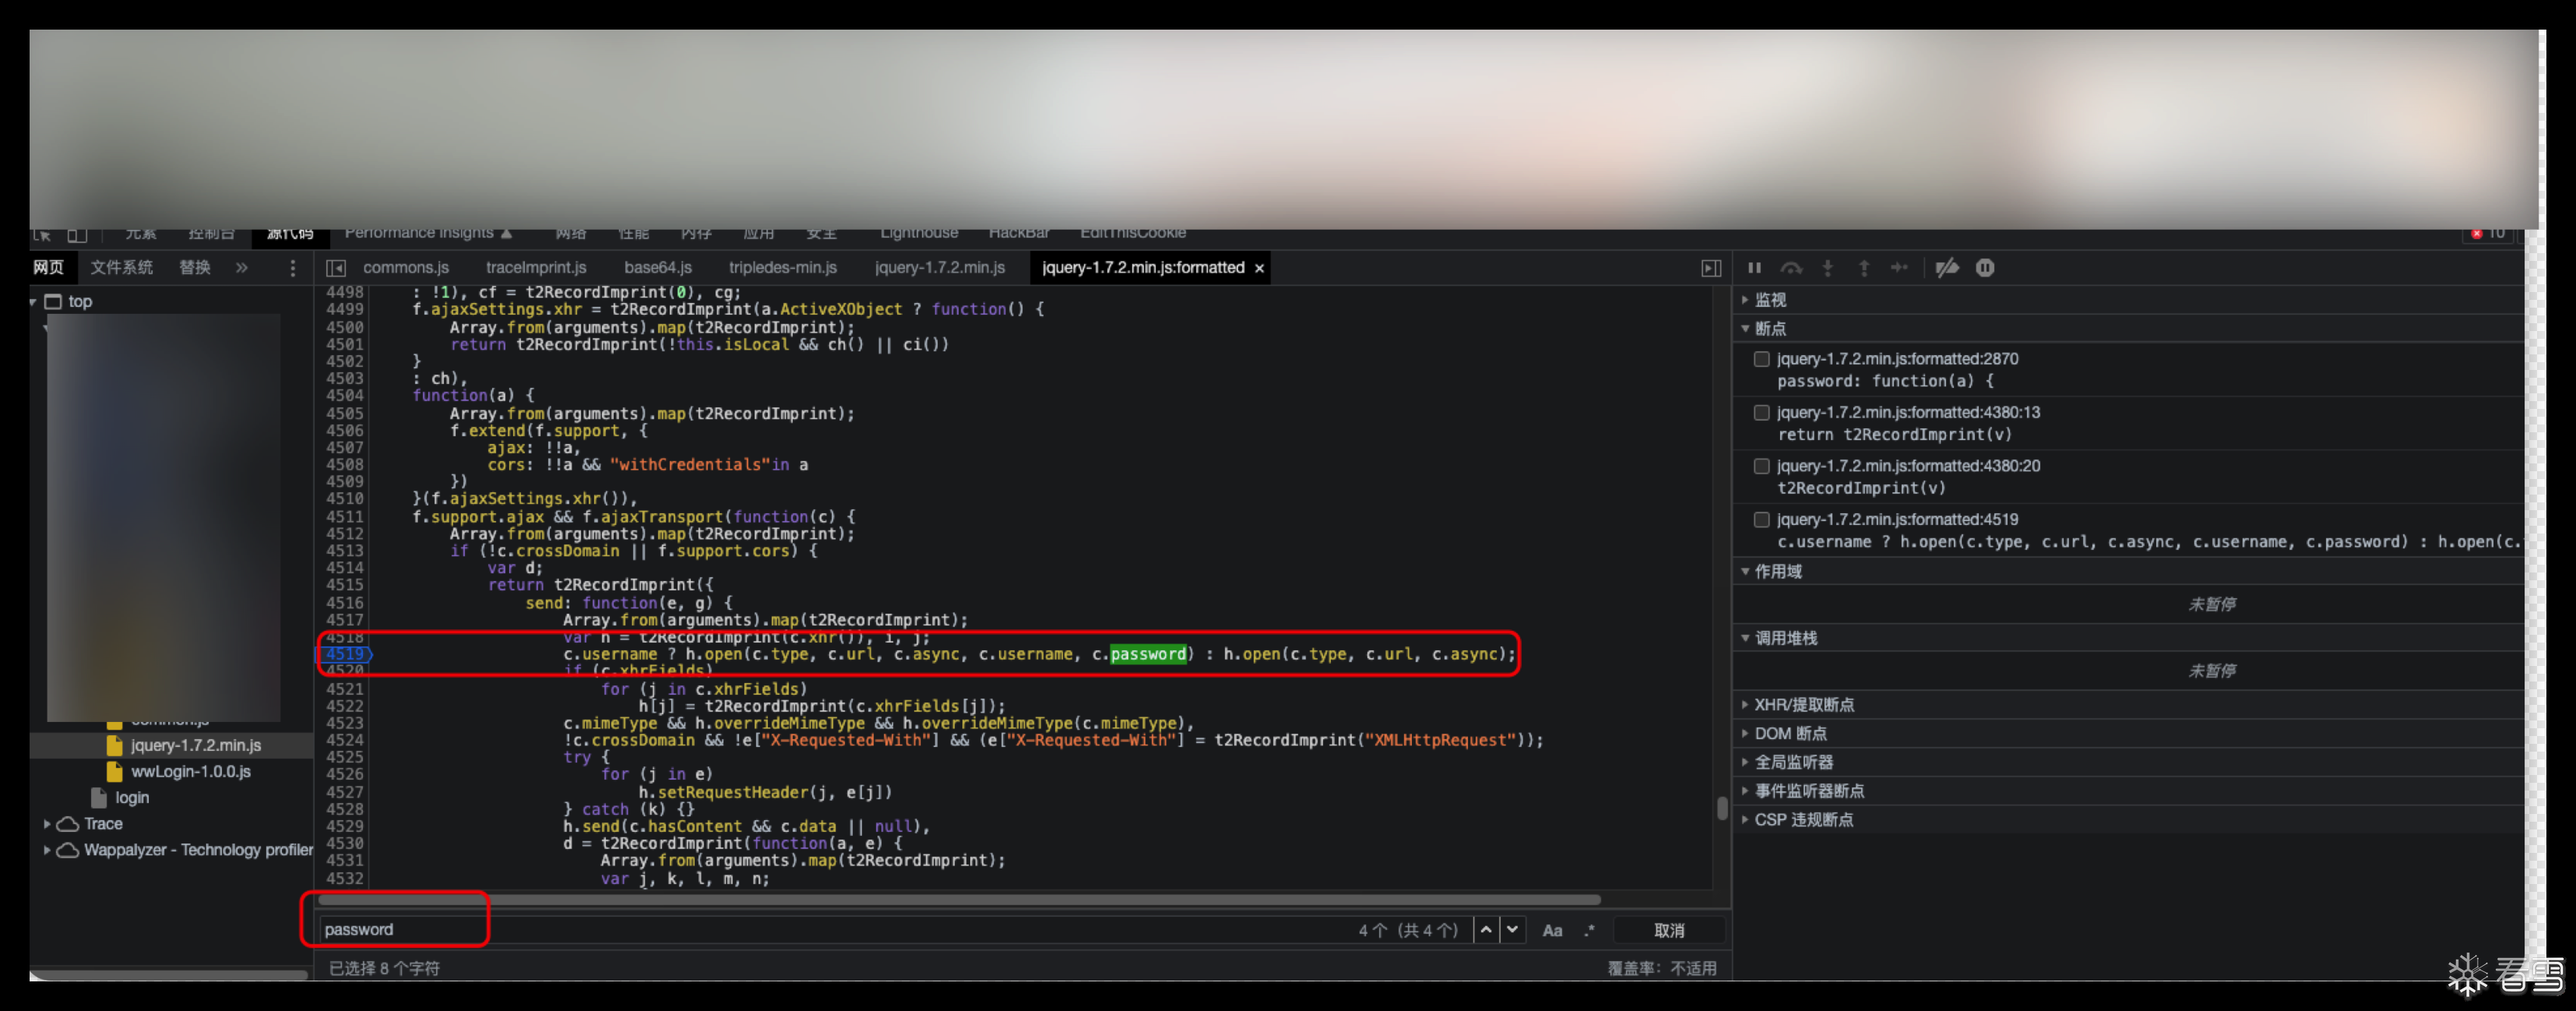Viewport: 2576px width, 1011px height.
Task: Toggle case-sensitive search Aa
Action: (1552, 930)
